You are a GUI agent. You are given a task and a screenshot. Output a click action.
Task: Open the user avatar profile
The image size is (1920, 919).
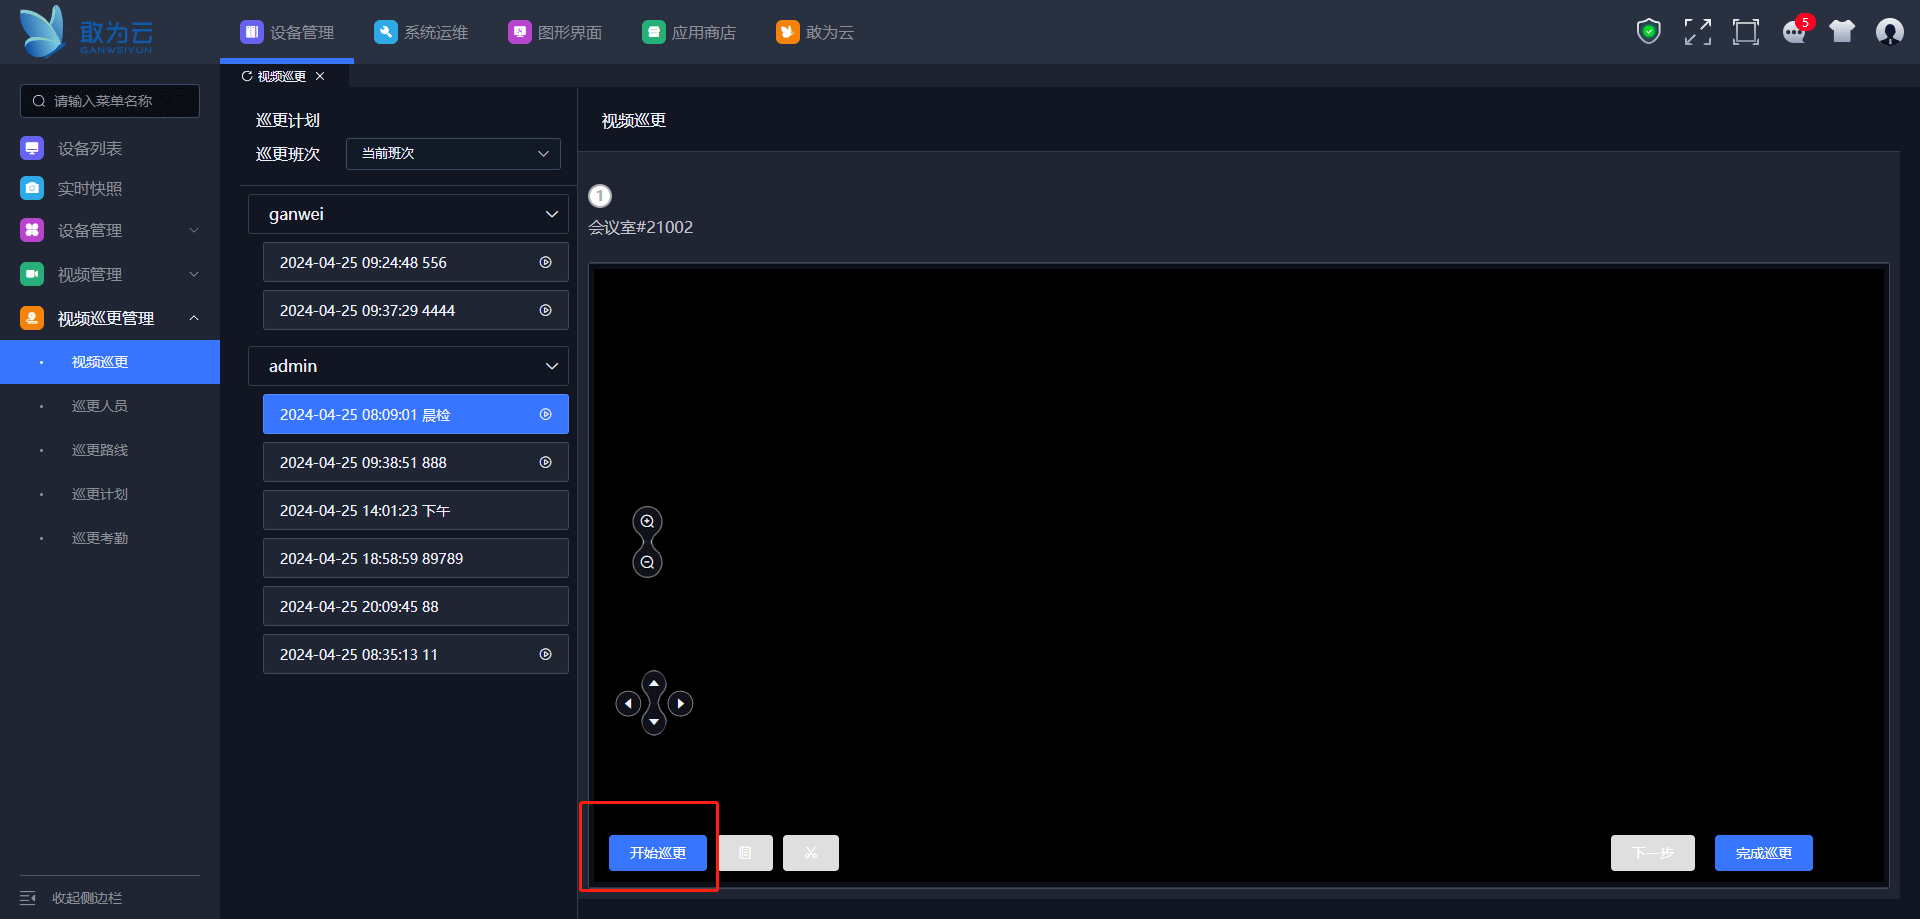(x=1890, y=32)
